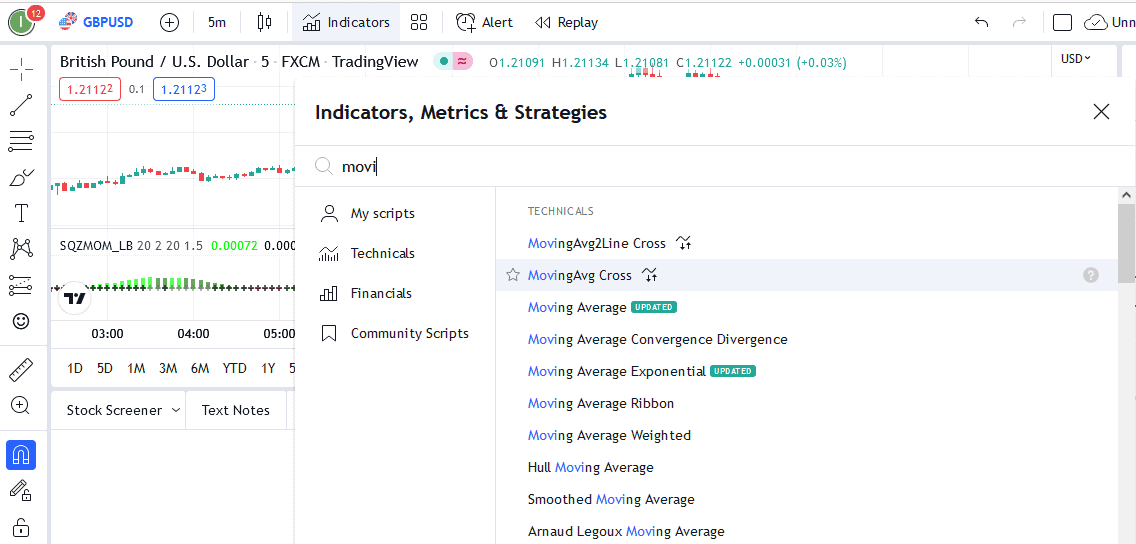
Task: Select the zoom in tool
Action: (x=22, y=406)
